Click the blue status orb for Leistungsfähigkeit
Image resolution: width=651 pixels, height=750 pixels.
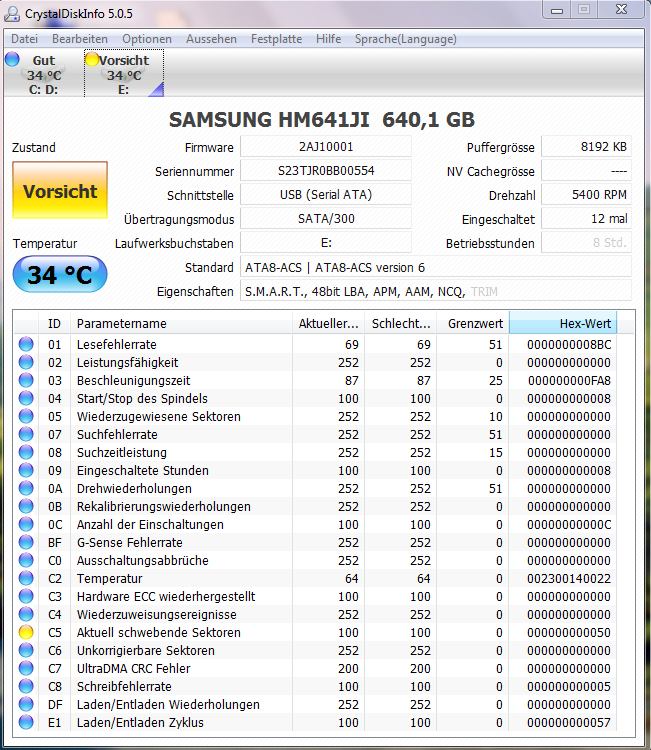tap(26, 362)
